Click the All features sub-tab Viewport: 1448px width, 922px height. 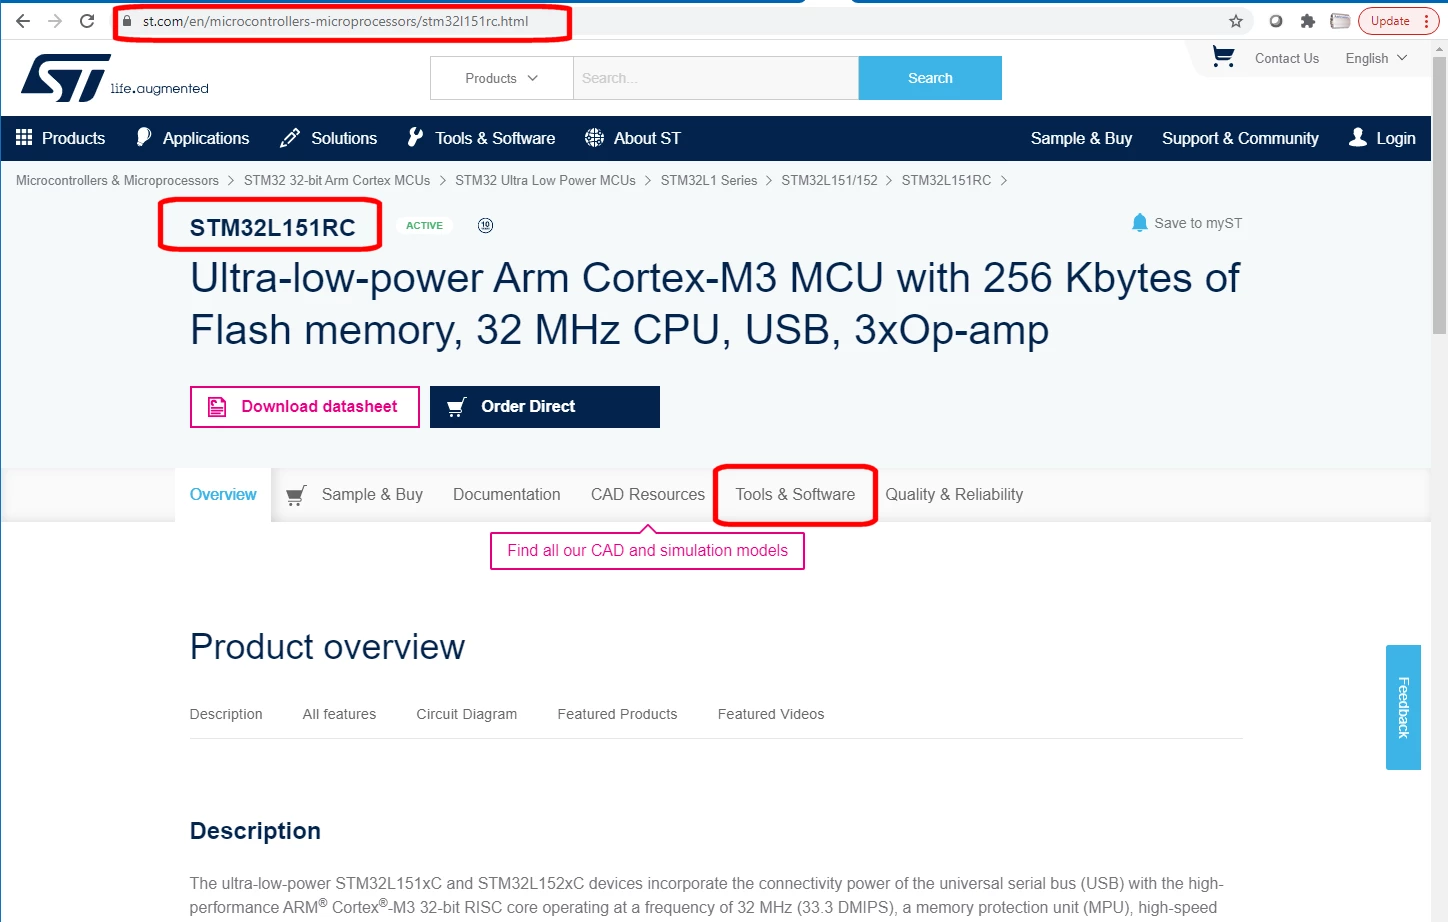(x=339, y=714)
